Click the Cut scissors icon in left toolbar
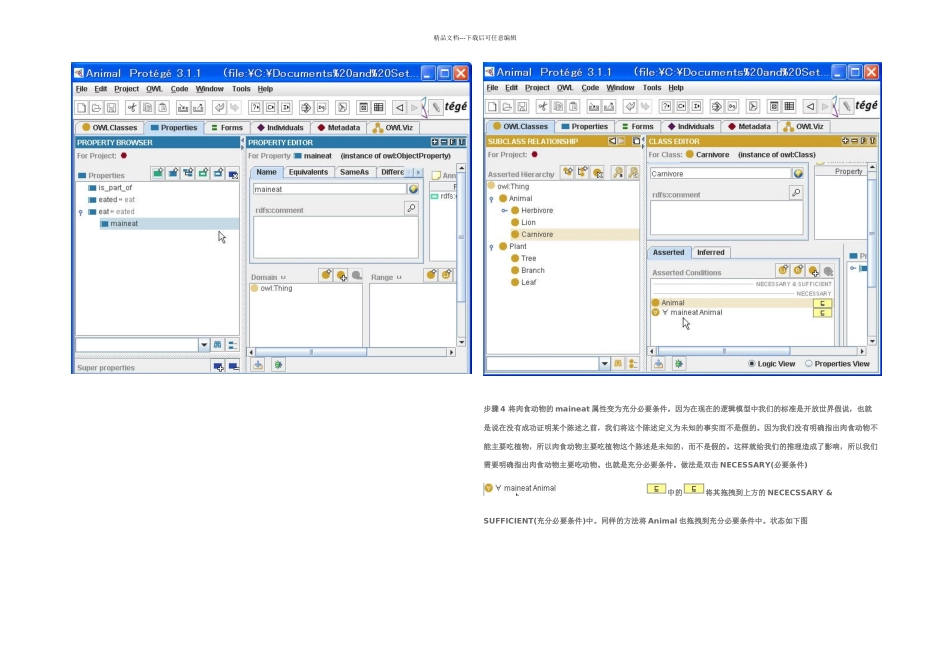The height and width of the screenshot is (672, 950). (x=131, y=108)
